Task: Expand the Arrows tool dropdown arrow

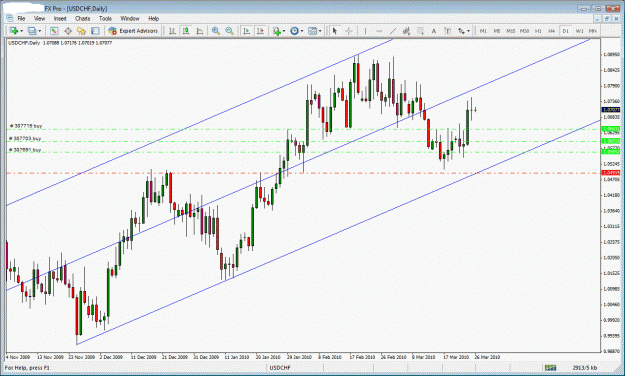Action: [x=468, y=31]
